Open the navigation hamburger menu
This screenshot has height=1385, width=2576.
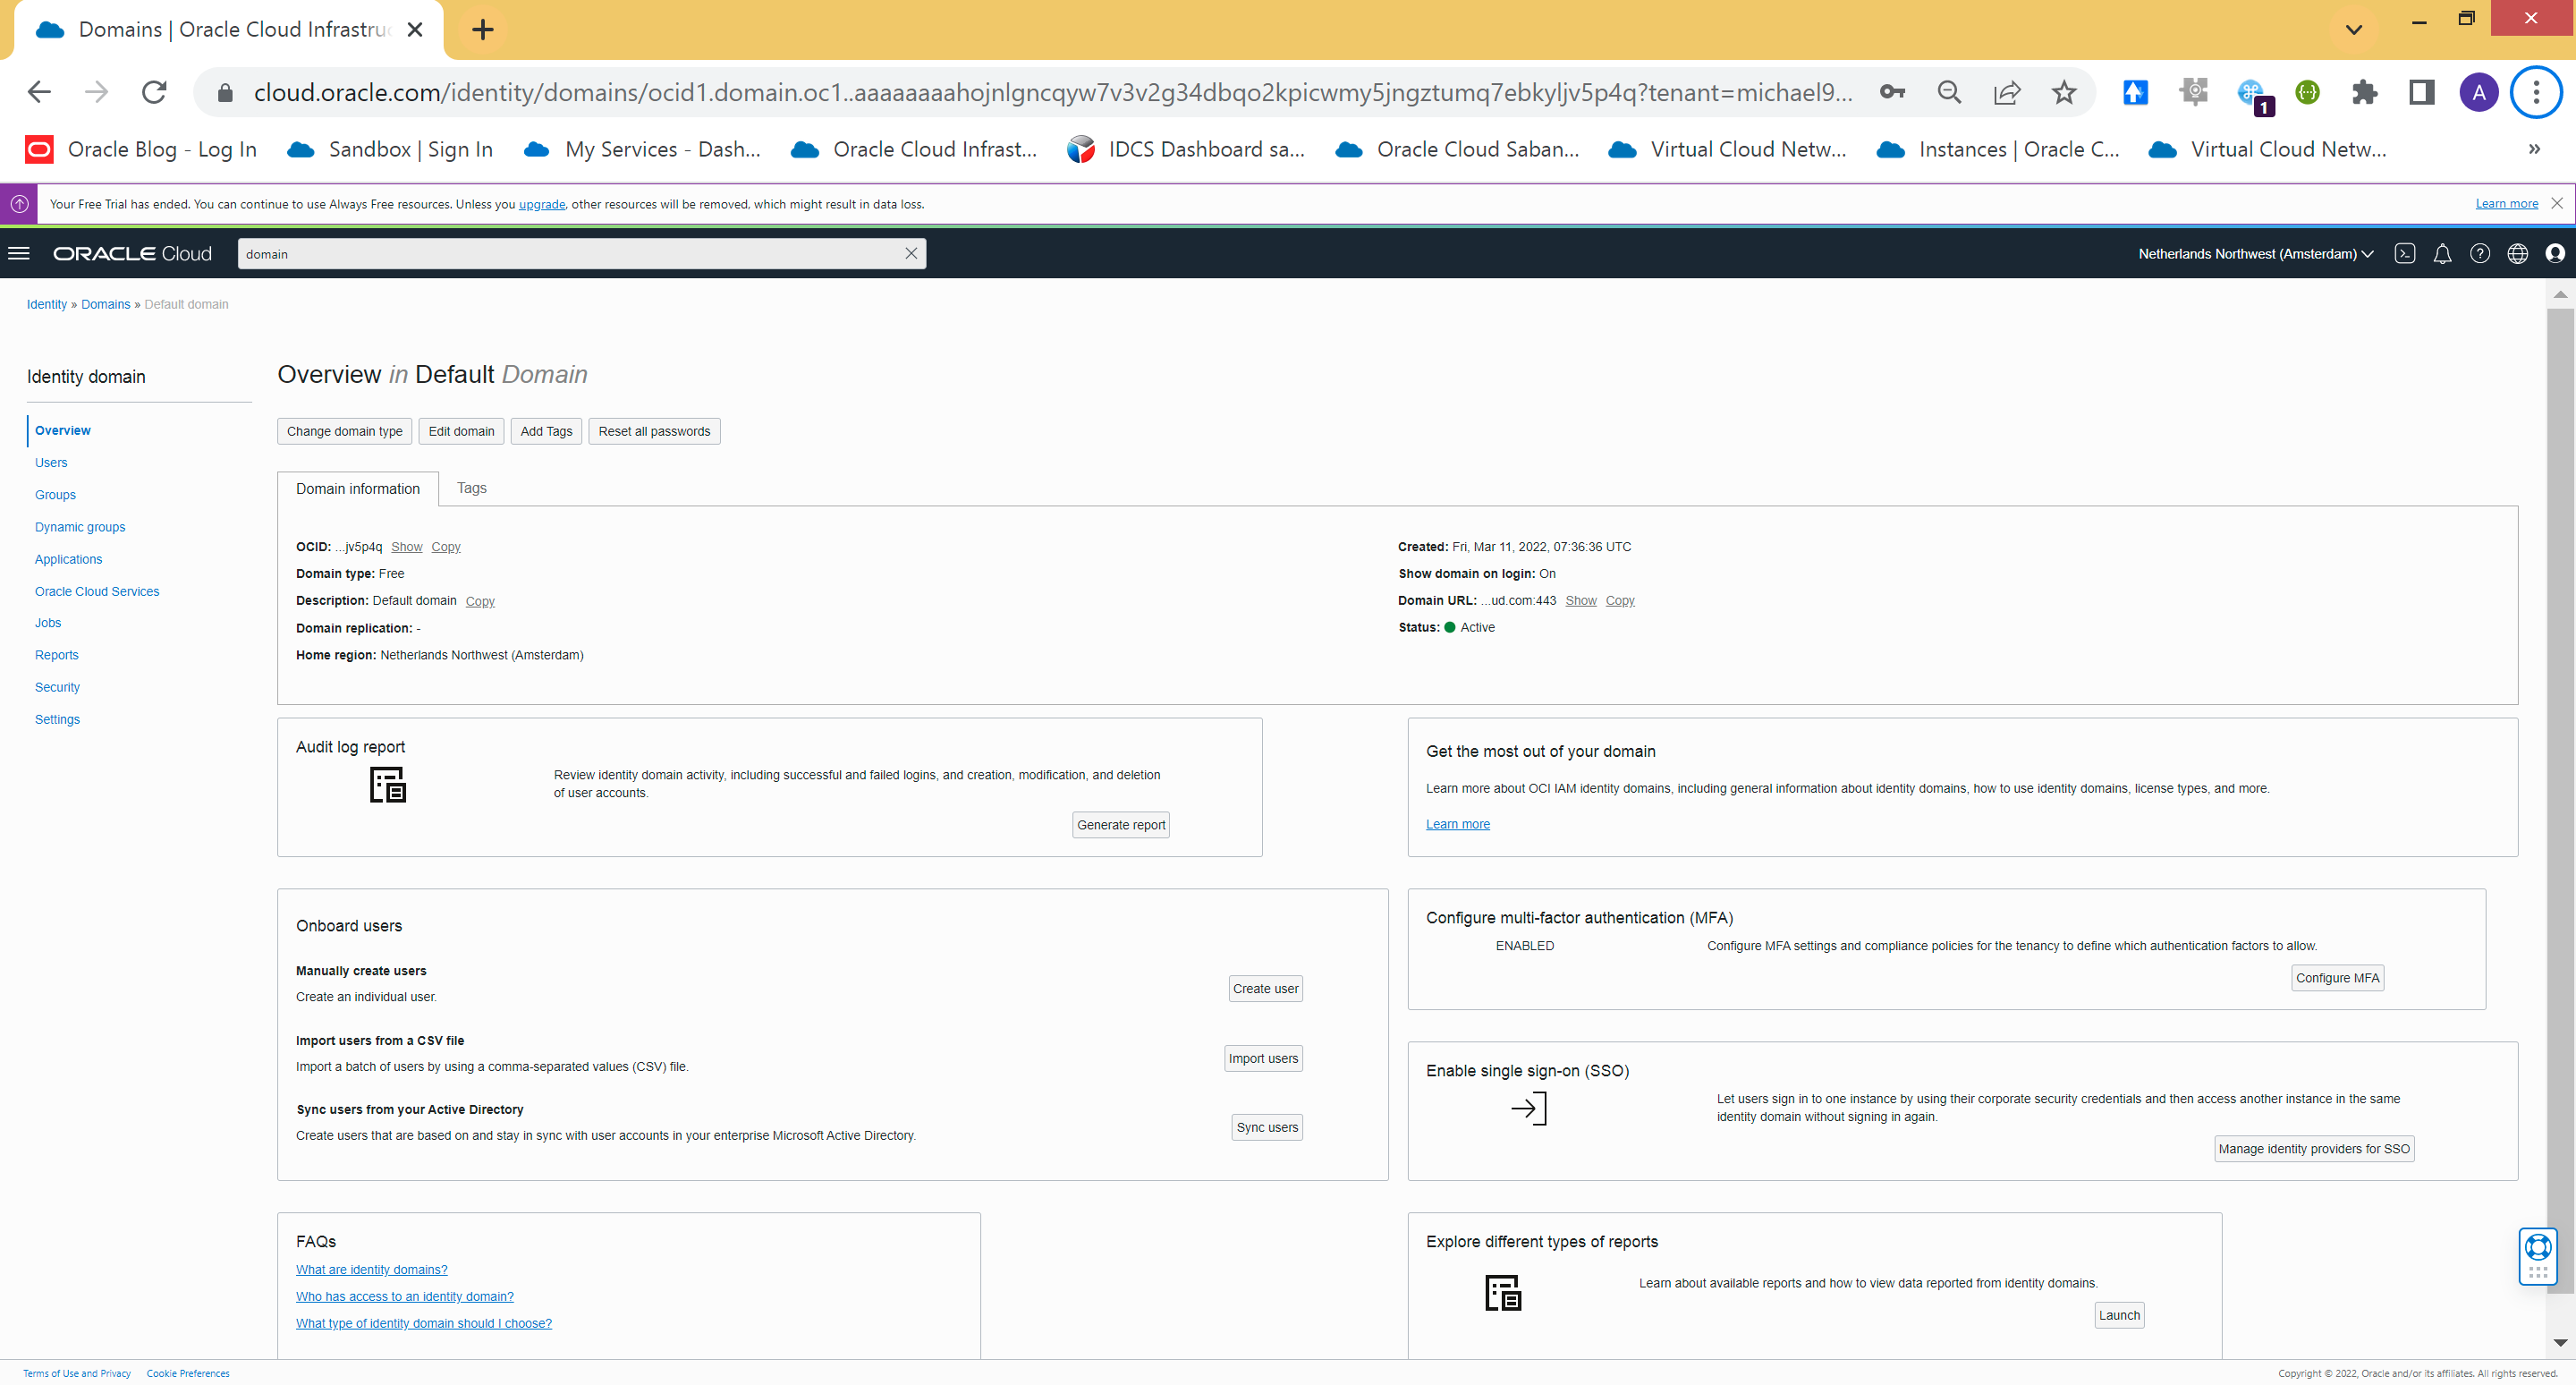[19, 252]
